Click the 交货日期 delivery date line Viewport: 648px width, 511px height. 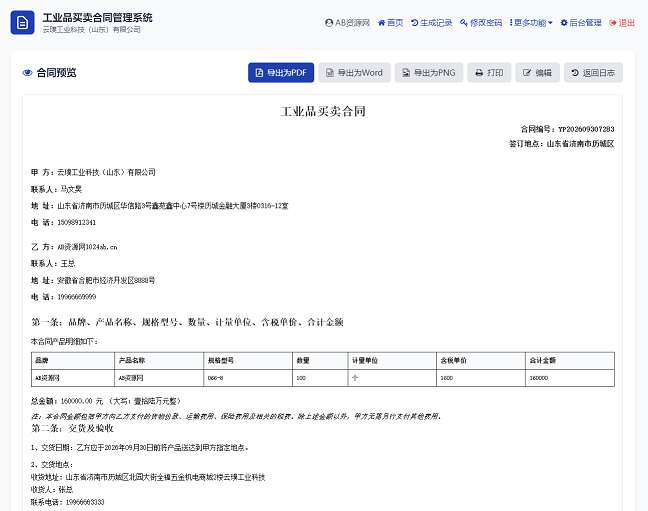click(140, 448)
